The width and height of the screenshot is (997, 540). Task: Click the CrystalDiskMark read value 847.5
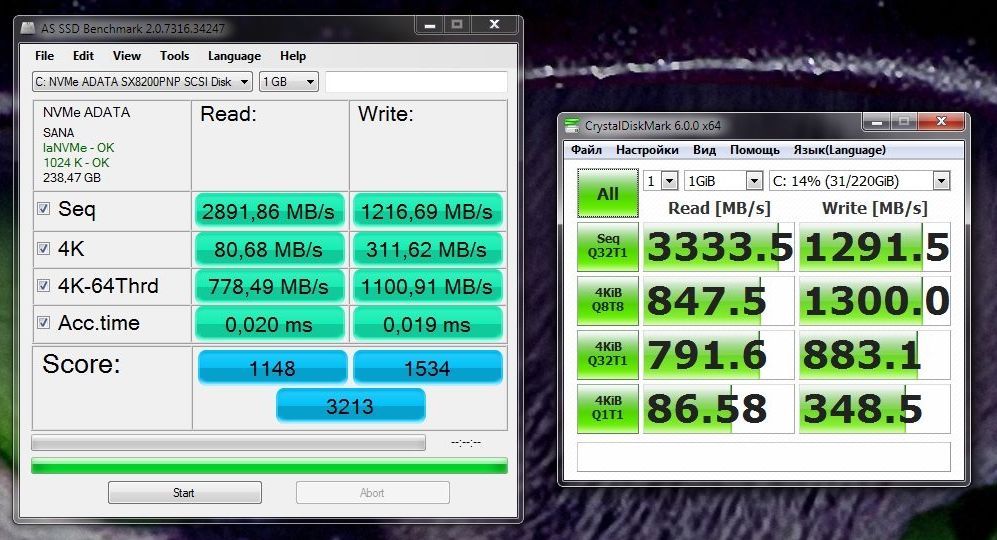pyautogui.click(x=719, y=301)
